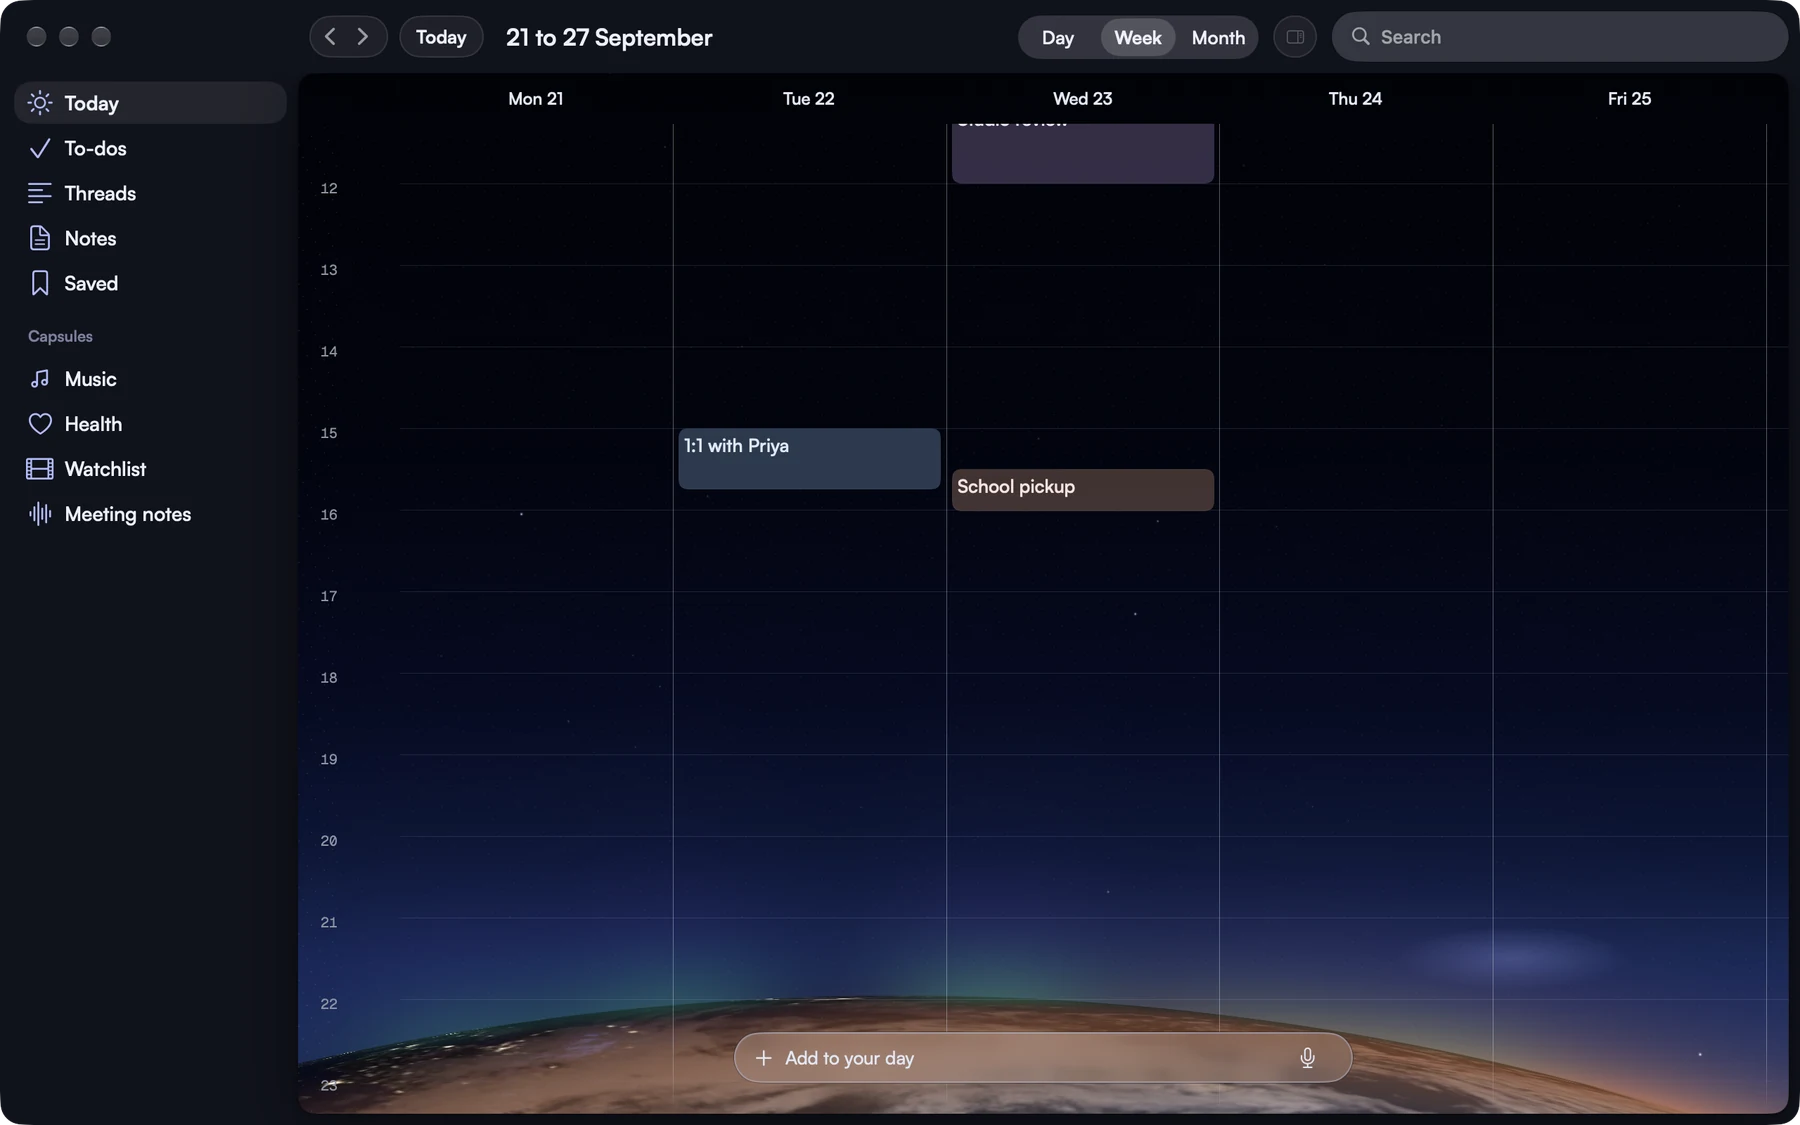Select the Meeting notes capsule label

pos(128,514)
